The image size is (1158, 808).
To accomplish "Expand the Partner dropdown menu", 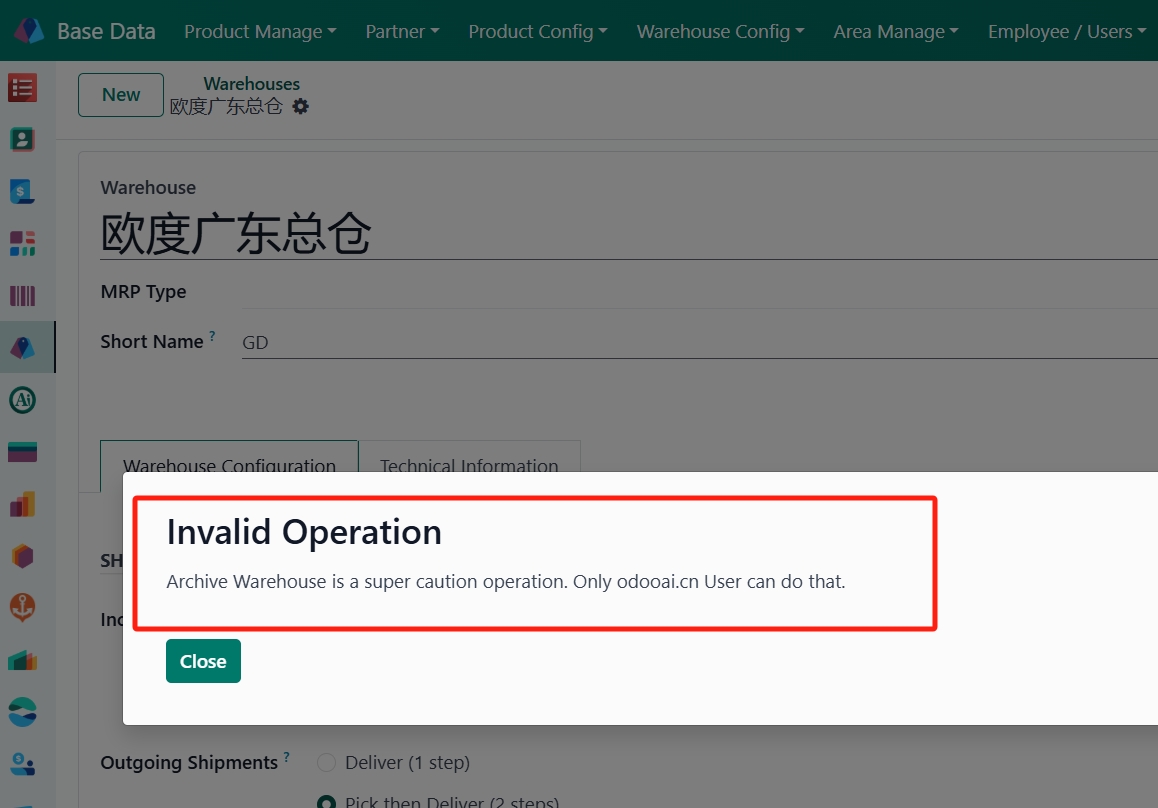I will [402, 32].
